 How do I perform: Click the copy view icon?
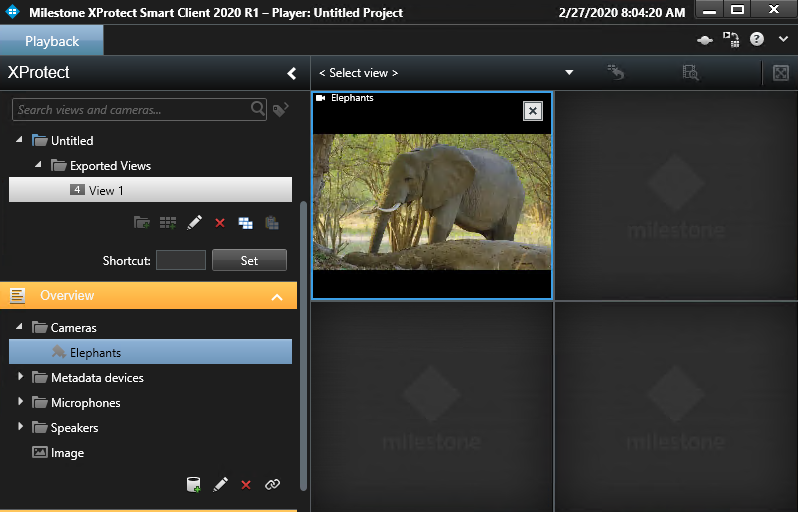click(245, 223)
